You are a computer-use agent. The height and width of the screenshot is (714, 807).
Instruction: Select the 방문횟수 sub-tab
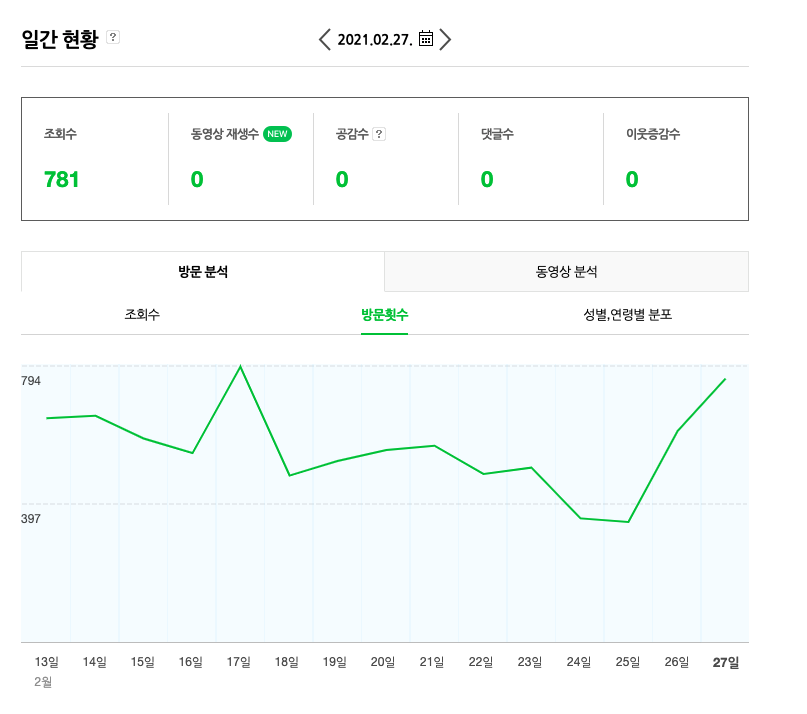click(384, 315)
